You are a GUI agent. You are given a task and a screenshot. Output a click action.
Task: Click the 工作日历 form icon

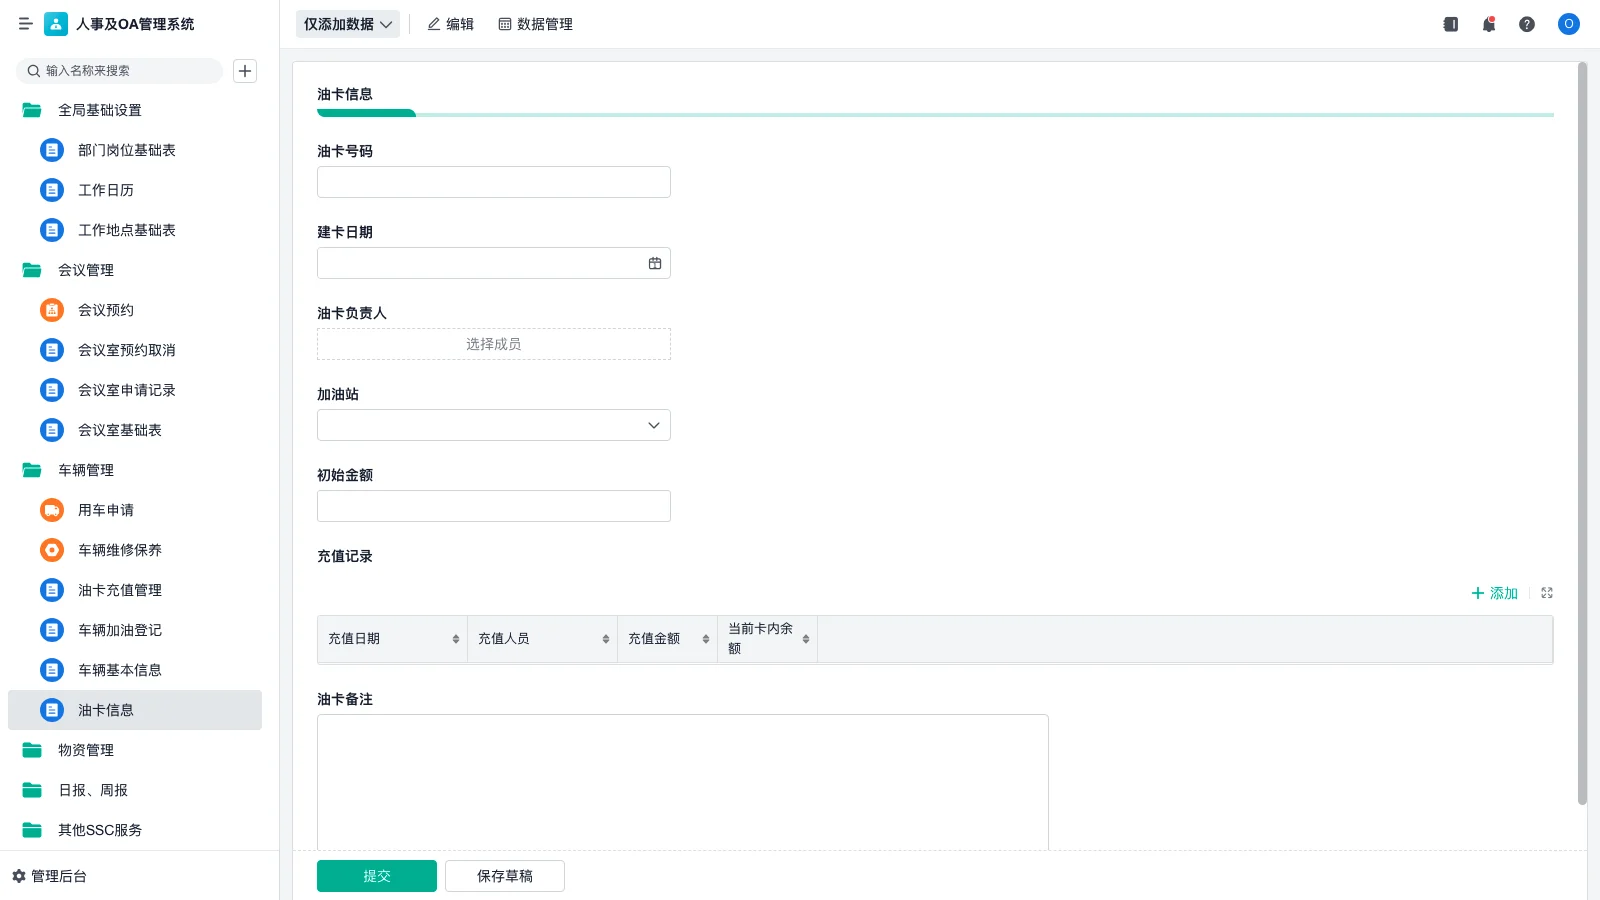[x=52, y=190]
